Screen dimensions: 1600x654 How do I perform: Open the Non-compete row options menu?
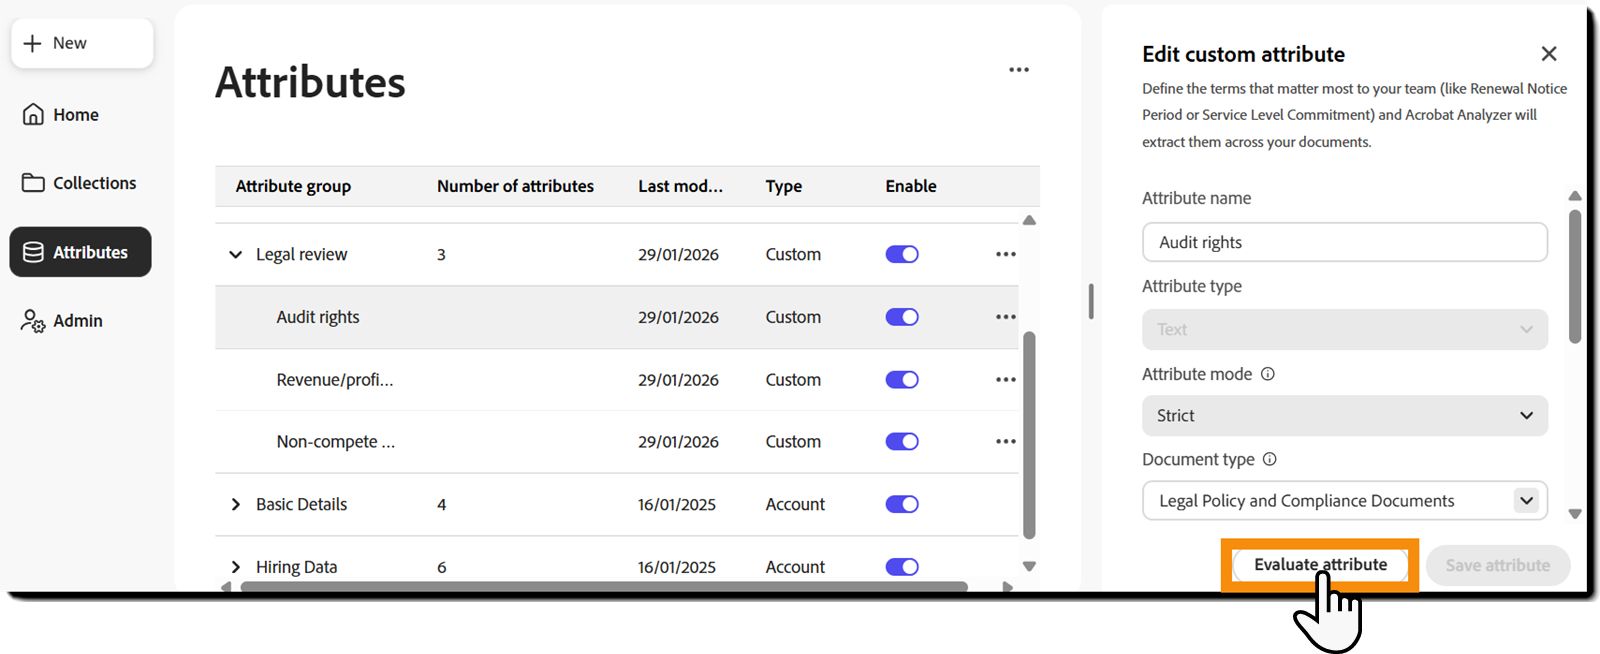1006,441
